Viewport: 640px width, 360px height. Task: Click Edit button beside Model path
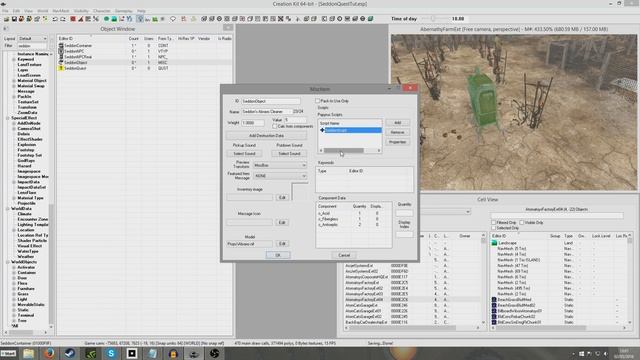coord(282,244)
